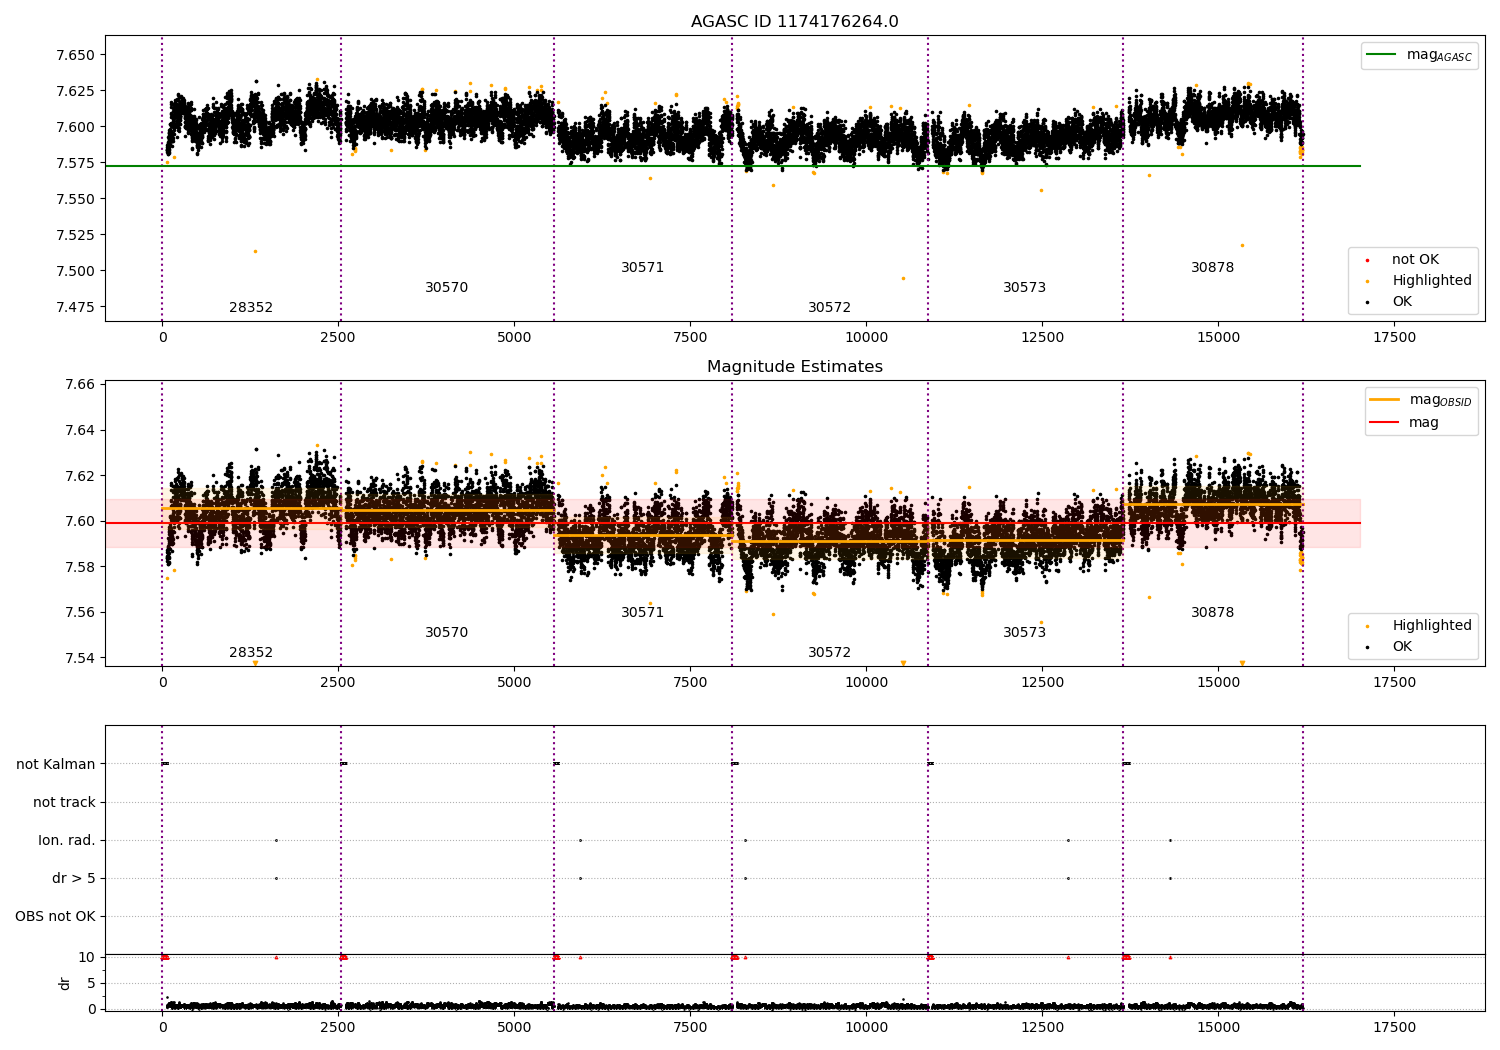Image resolution: width=1500 pixels, height=1050 pixels.
Task: Click obsid label 30570 in the top plot
Action: pos(446,288)
